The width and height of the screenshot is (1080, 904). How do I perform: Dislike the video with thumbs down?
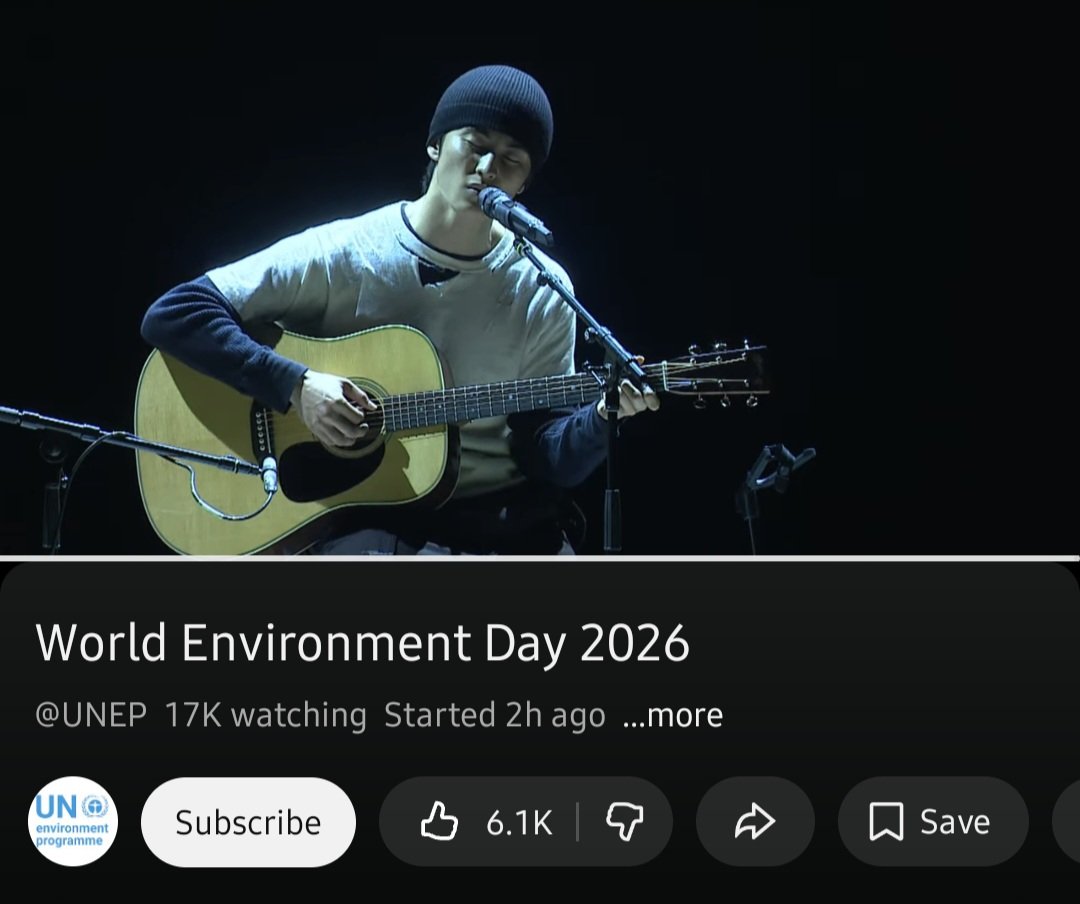click(x=625, y=822)
